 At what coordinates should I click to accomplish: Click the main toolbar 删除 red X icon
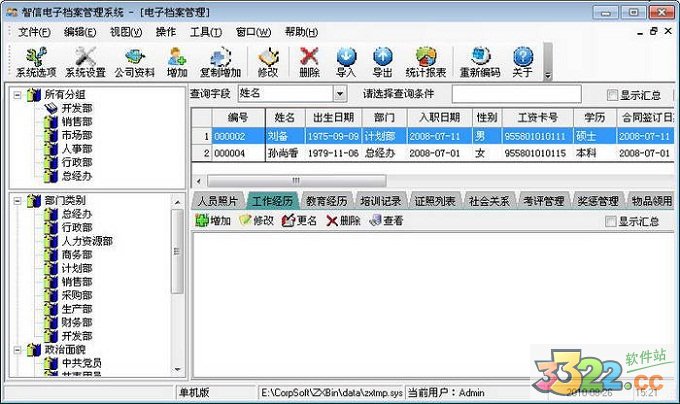coord(309,62)
